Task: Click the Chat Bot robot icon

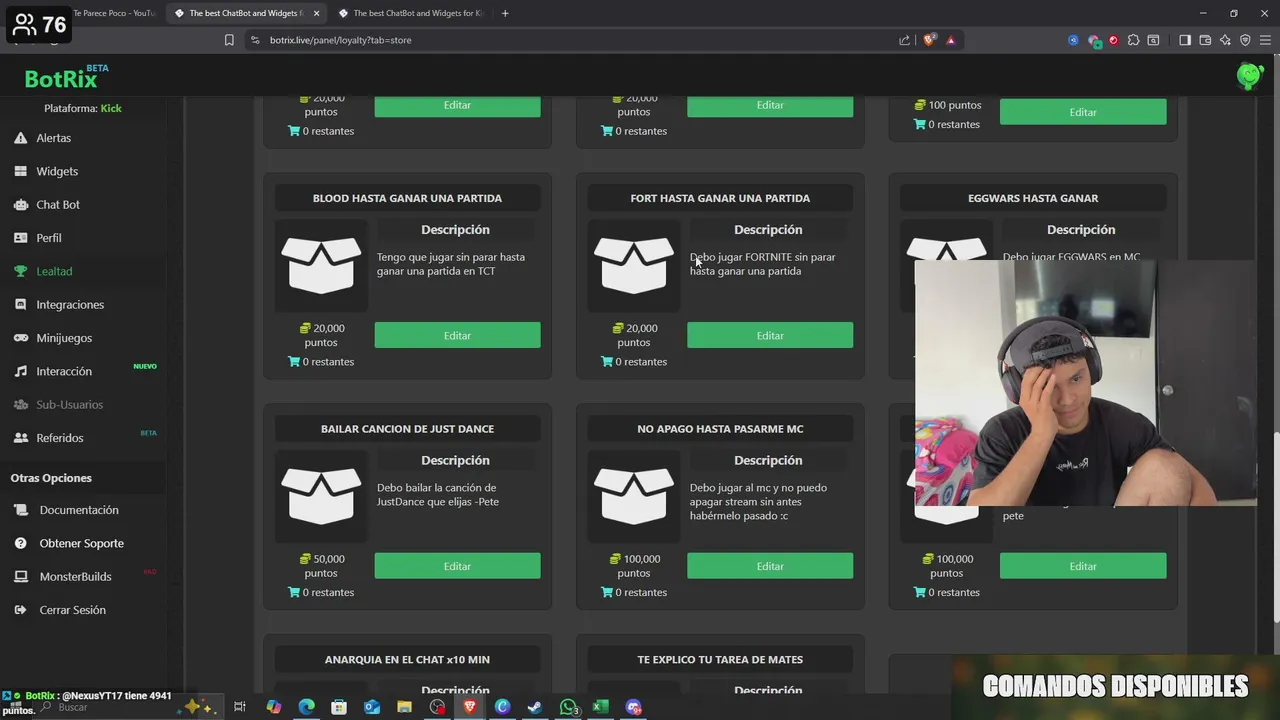Action: 20,205
